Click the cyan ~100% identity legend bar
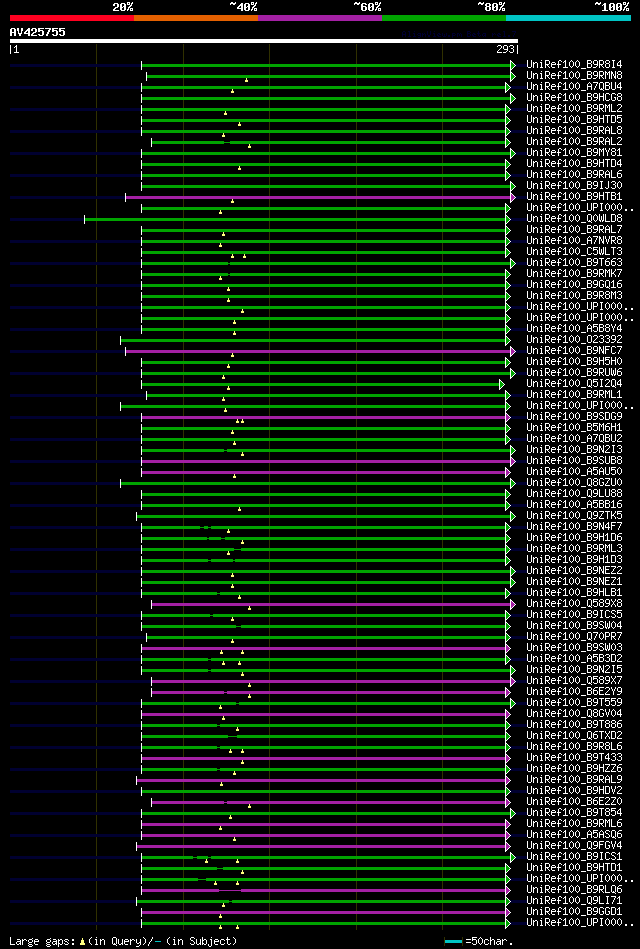The height and width of the screenshot is (949, 640). [569, 18]
